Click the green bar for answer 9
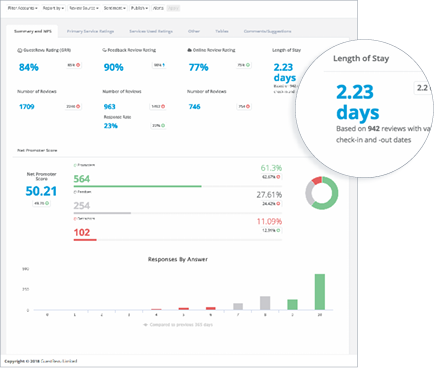The width and height of the screenshot is (436, 368). click(293, 305)
